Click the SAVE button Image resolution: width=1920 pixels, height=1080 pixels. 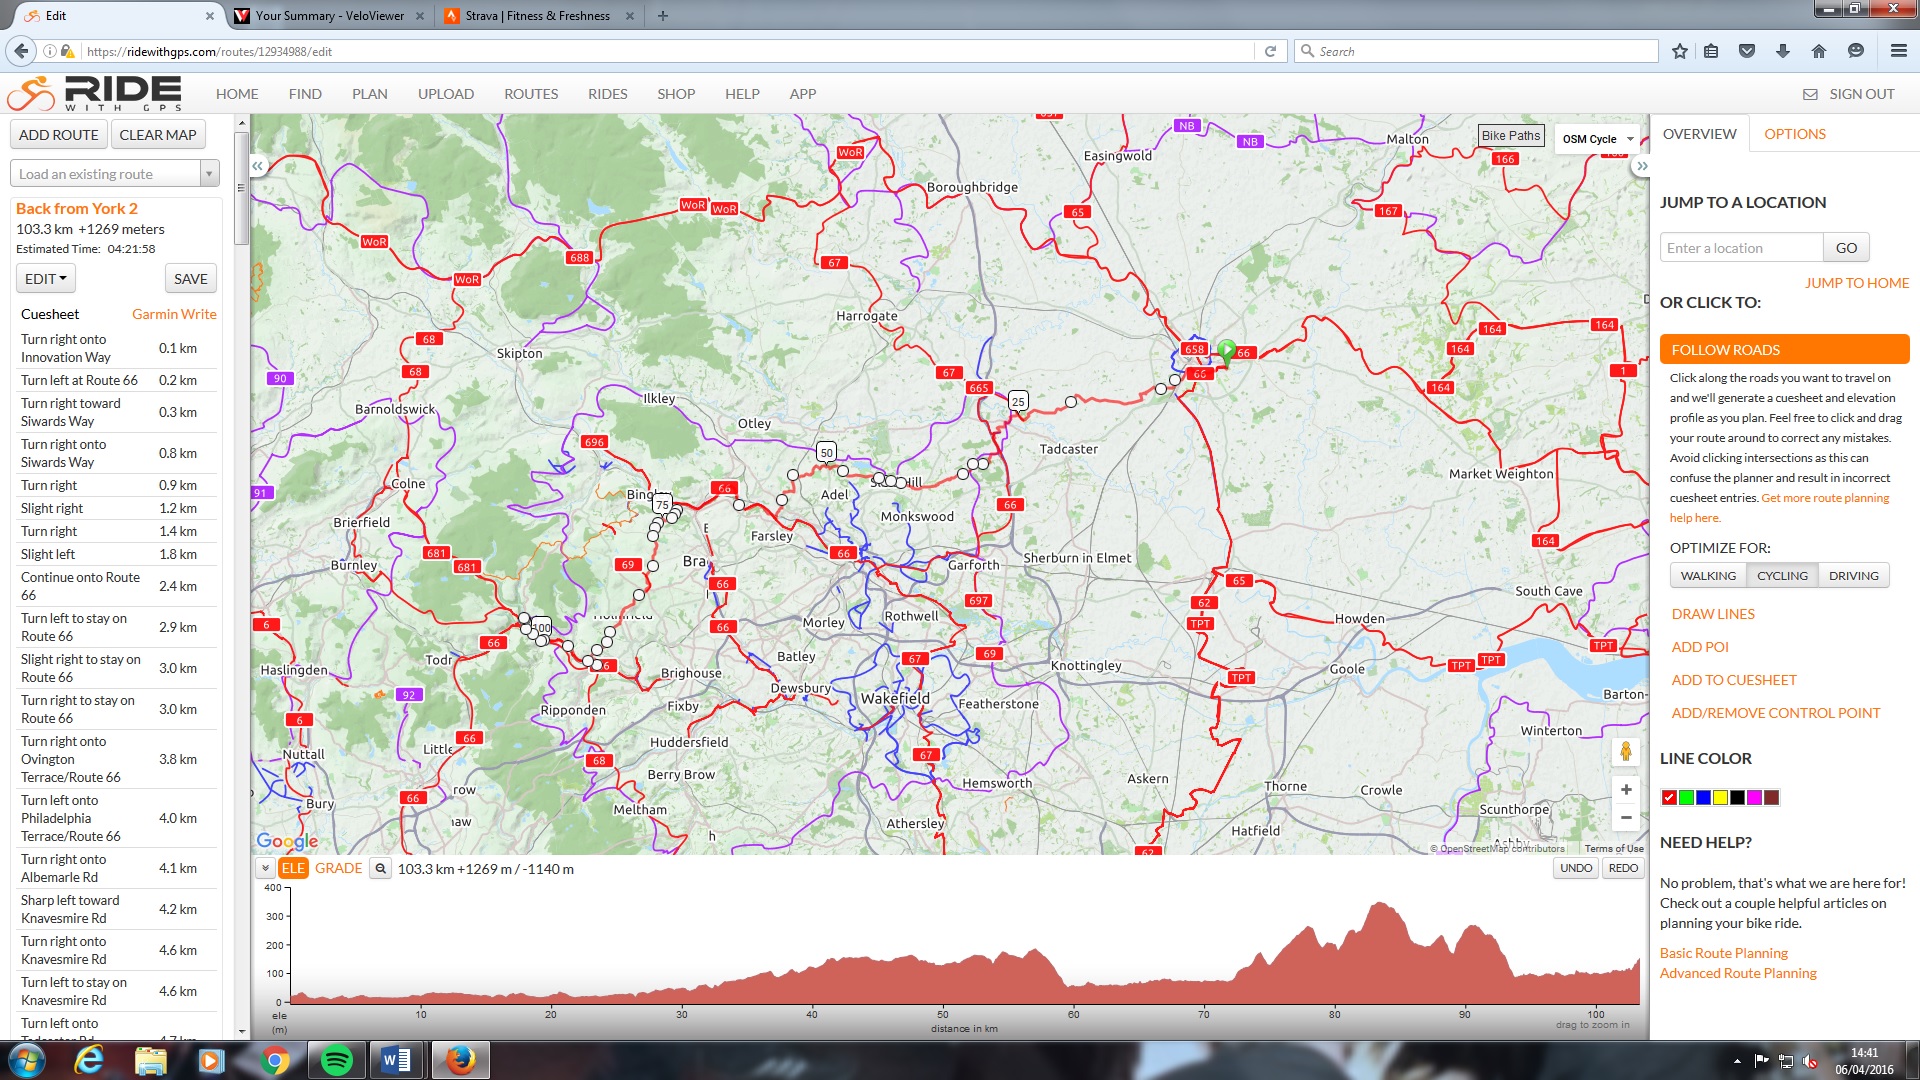tap(190, 279)
